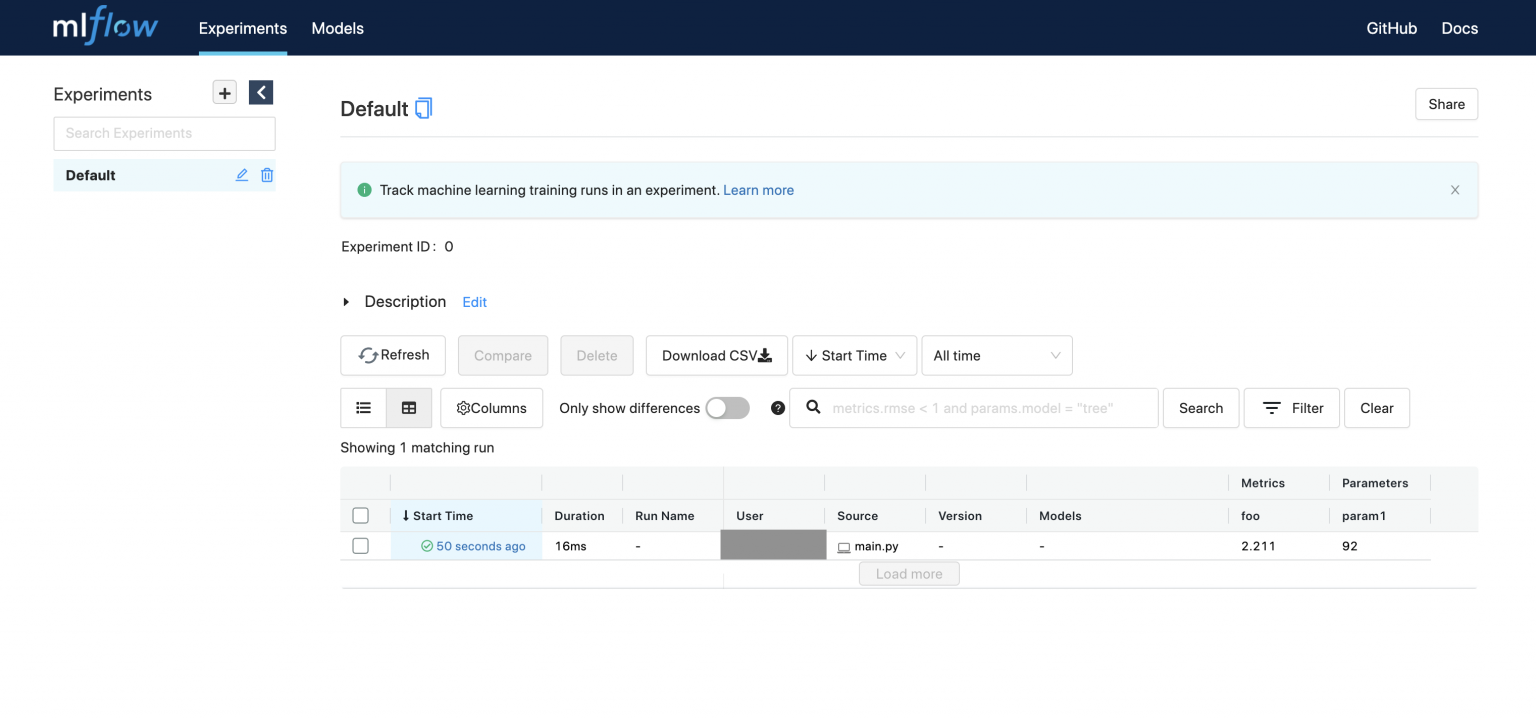Image resolution: width=1536 pixels, height=719 pixels.
Task: Click the search syntax help icon
Action: [778, 407]
